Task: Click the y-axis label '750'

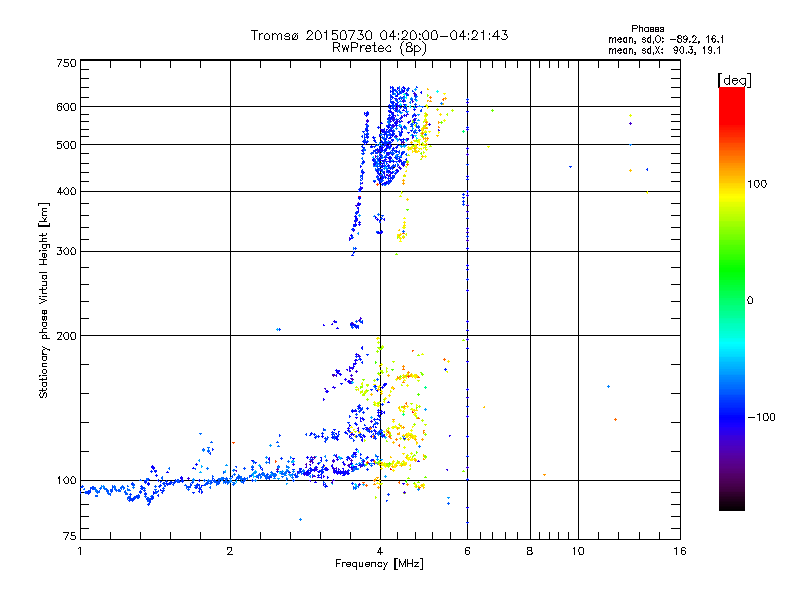Action: click(66, 63)
